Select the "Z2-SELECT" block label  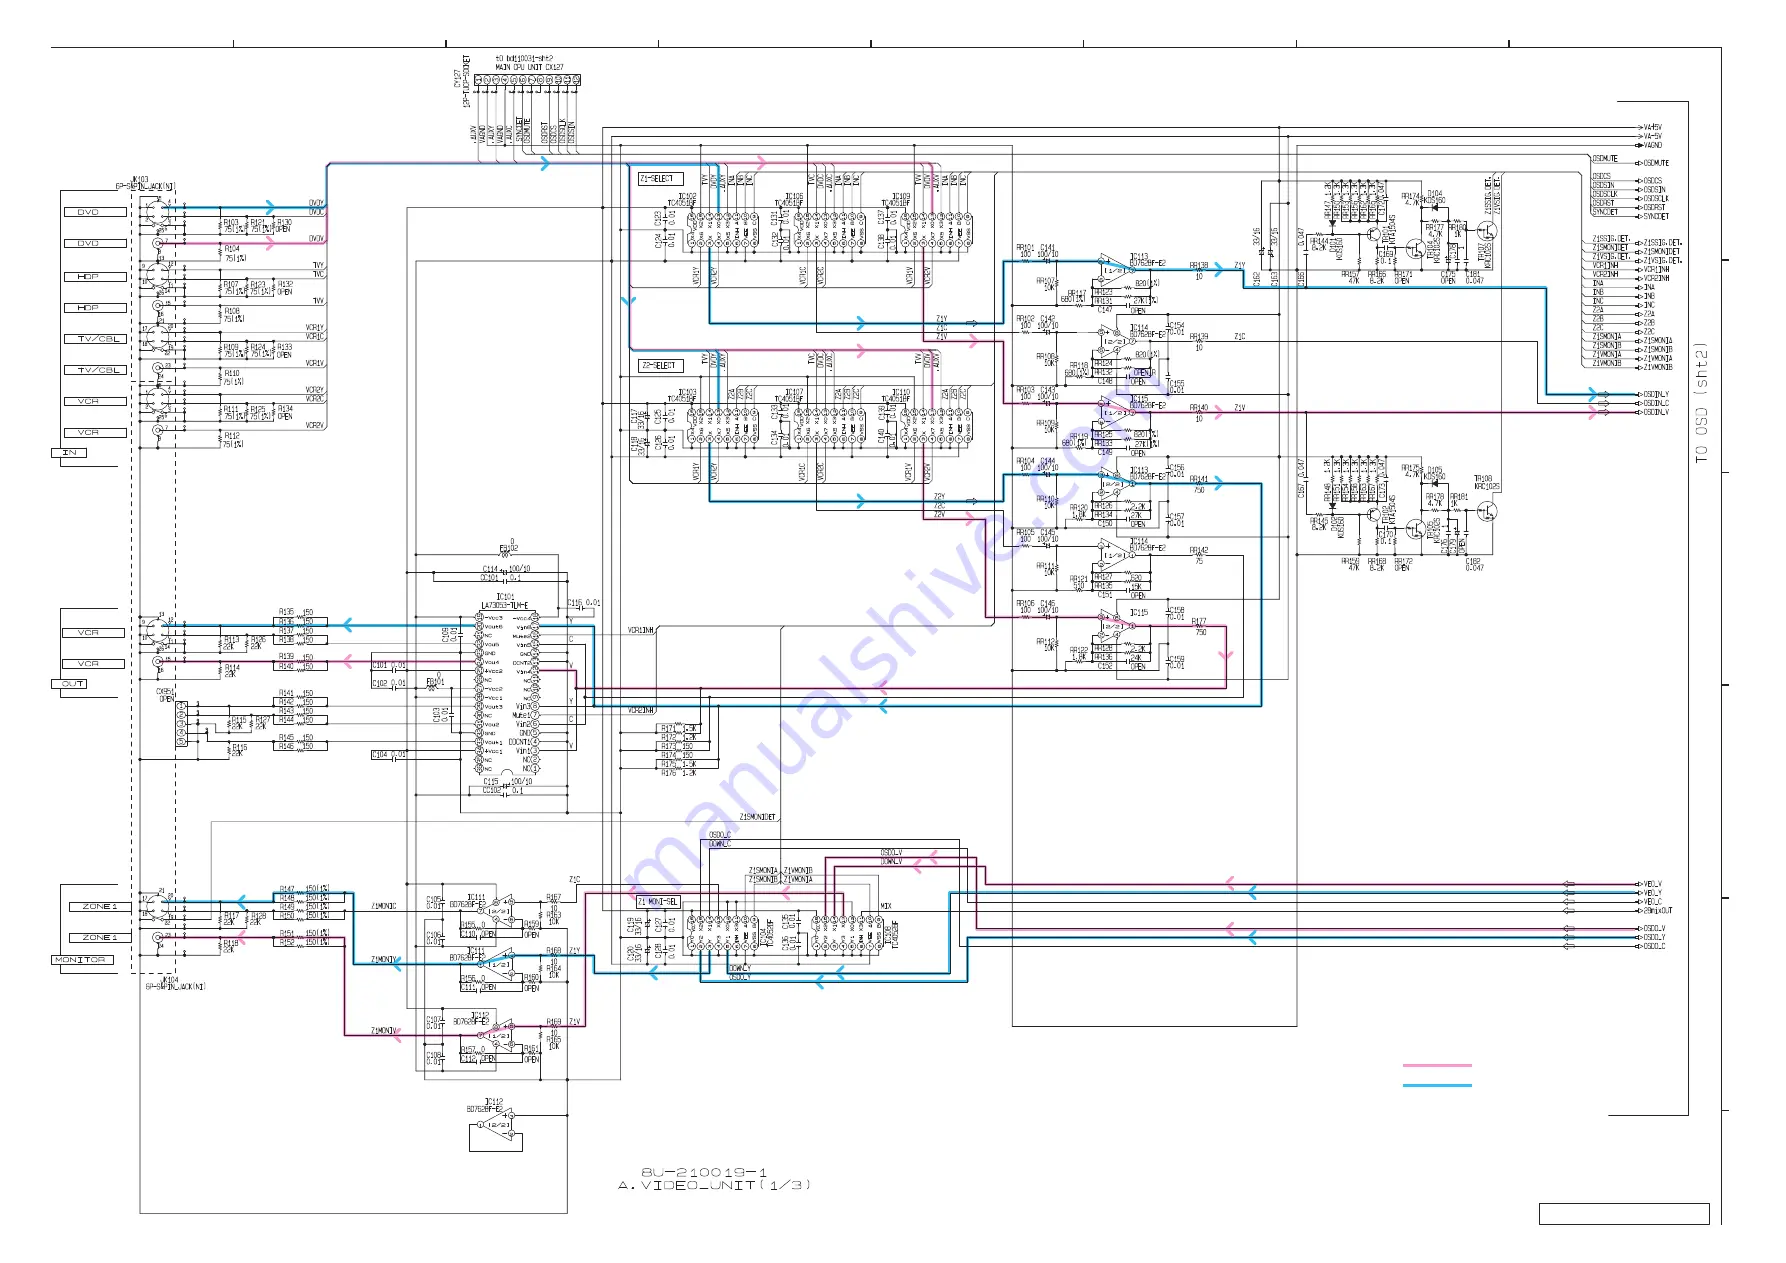(659, 366)
